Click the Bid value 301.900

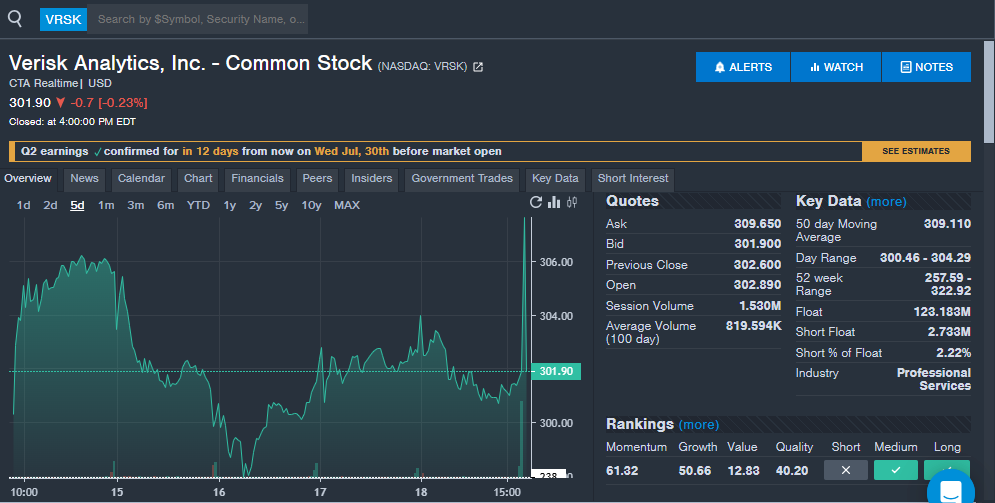pos(758,244)
